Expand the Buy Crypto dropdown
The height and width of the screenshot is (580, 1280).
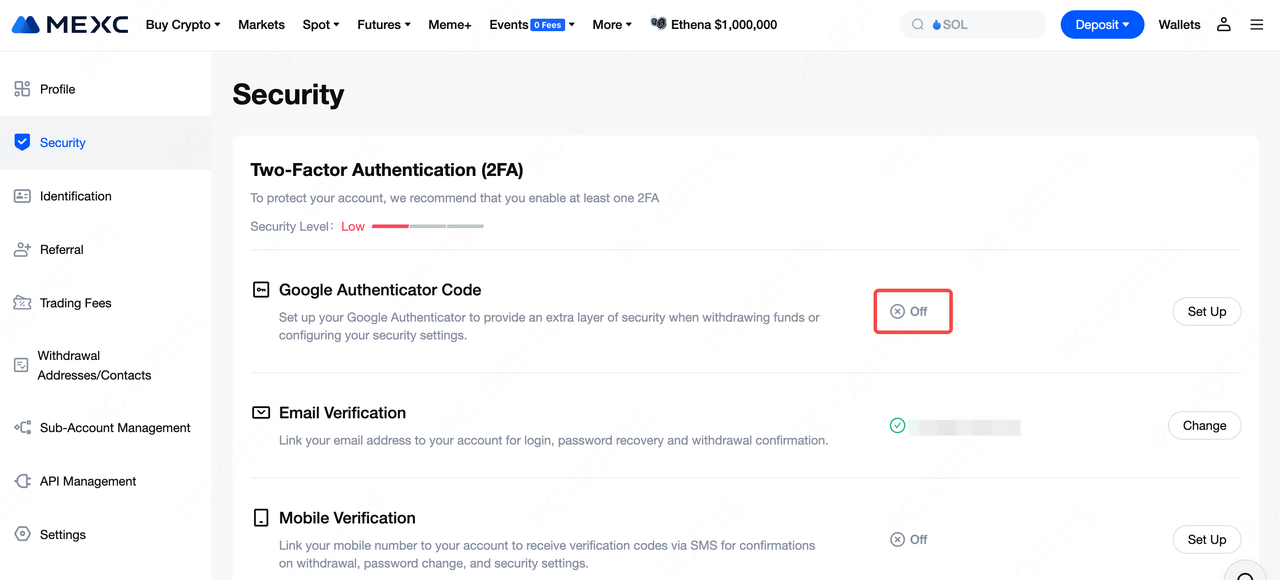(x=183, y=24)
